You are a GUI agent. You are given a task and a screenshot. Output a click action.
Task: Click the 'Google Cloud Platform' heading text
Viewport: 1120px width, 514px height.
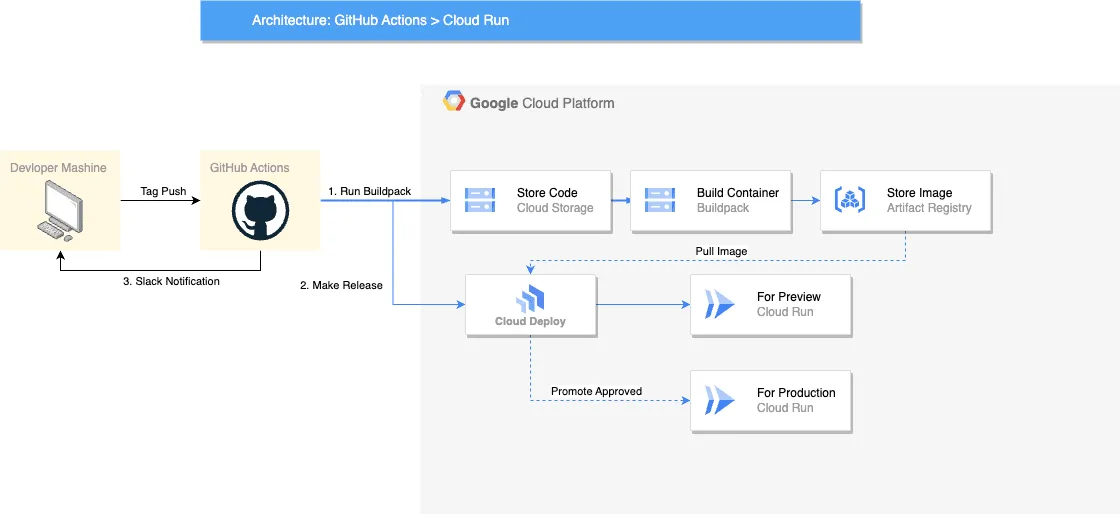[x=542, y=103]
